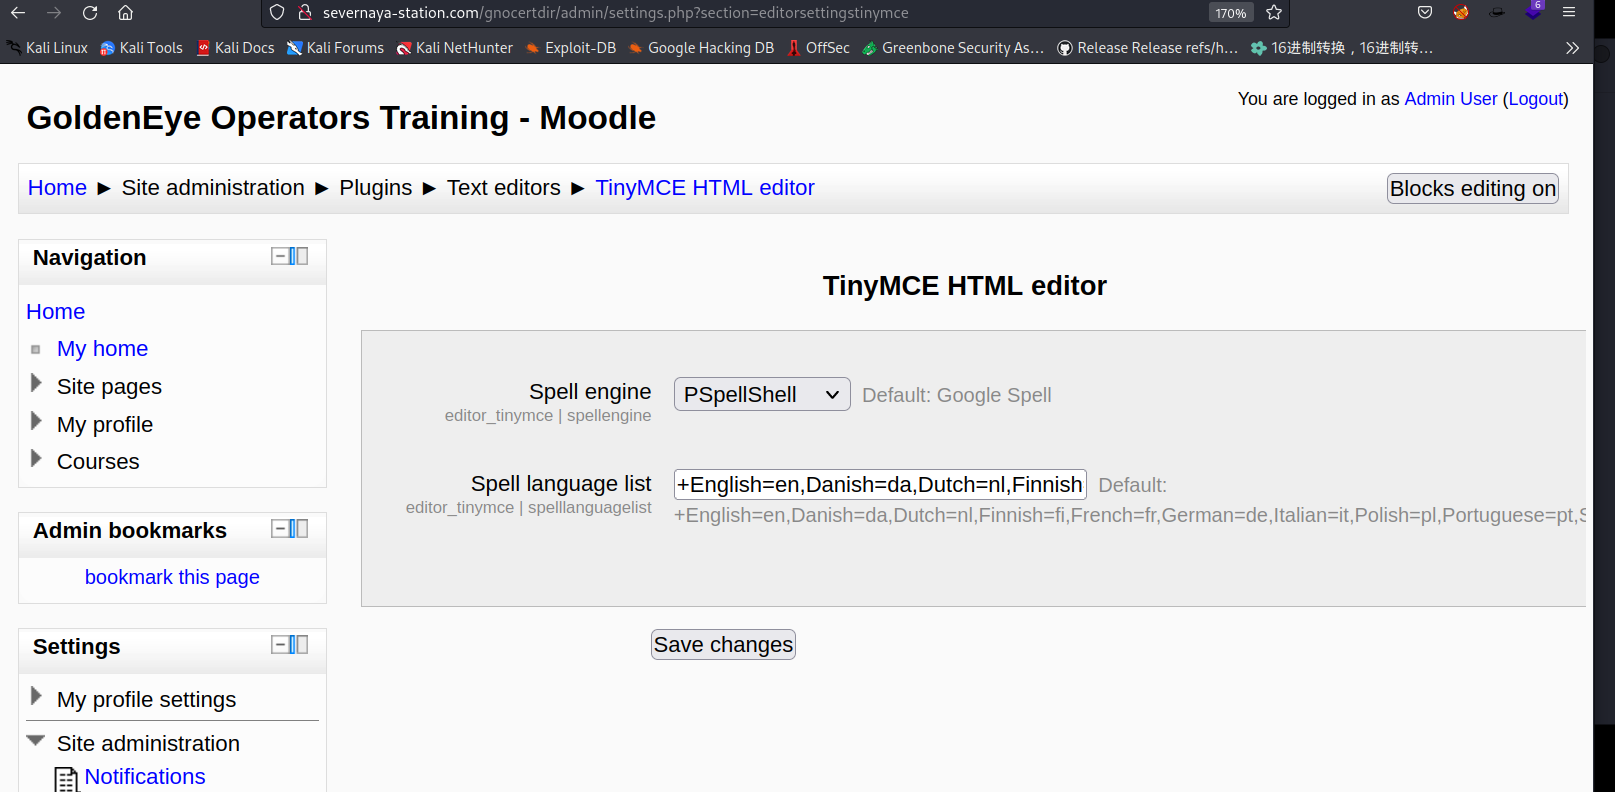Screen dimensions: 1615x792
Task: Expand the Courses tree node
Action: tap(36, 459)
